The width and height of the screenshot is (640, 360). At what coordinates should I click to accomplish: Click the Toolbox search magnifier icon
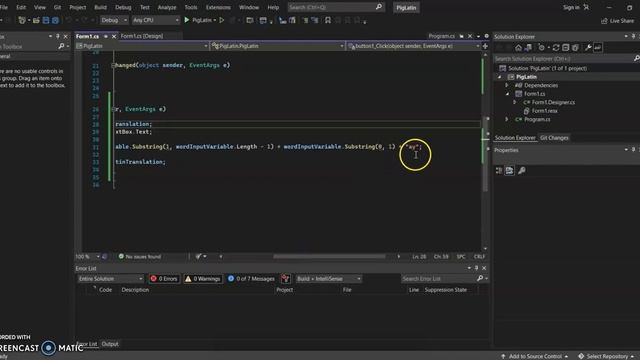click(x=61, y=47)
